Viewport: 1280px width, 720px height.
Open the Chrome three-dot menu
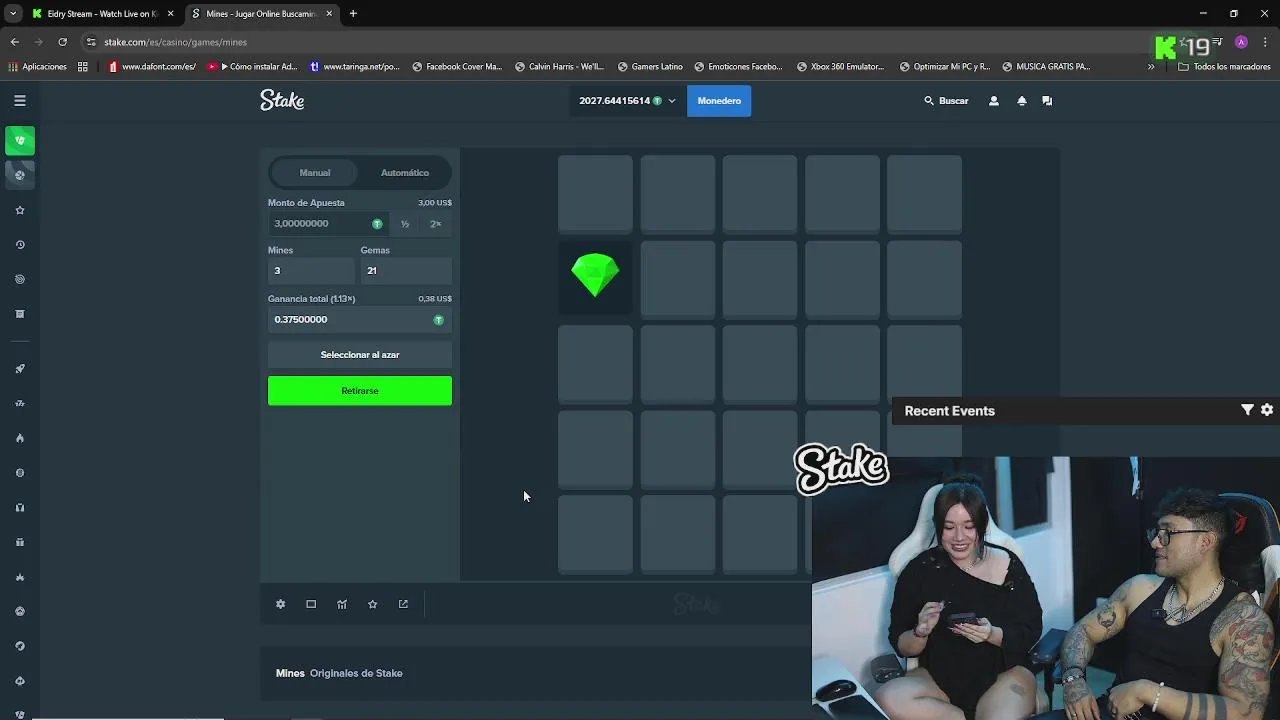tap(1265, 42)
